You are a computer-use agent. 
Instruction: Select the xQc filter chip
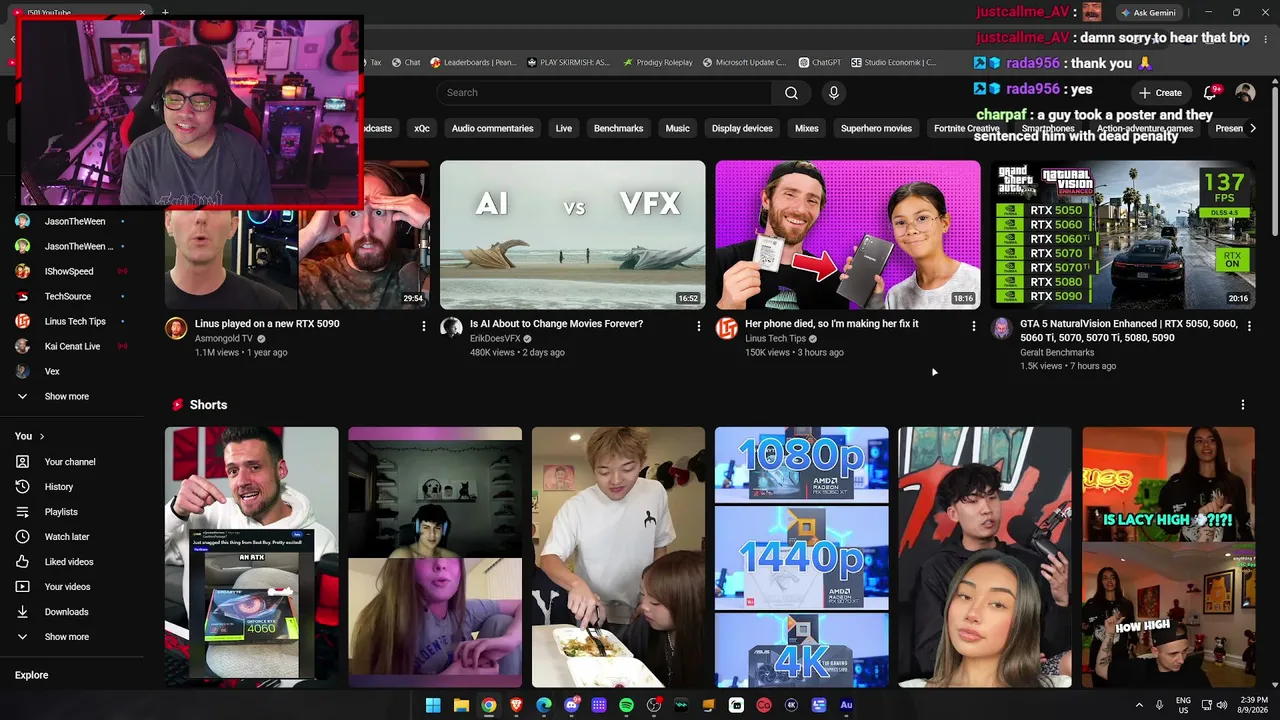422,128
